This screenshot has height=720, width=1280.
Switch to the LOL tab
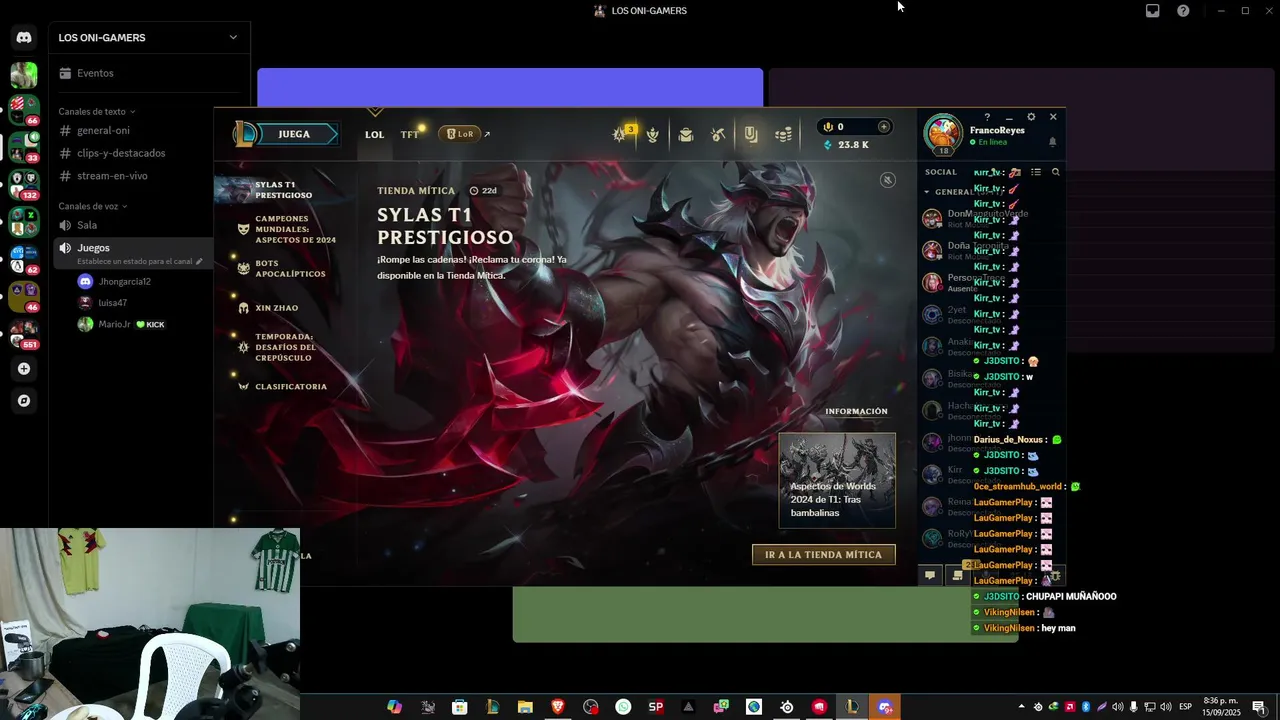coord(374,134)
